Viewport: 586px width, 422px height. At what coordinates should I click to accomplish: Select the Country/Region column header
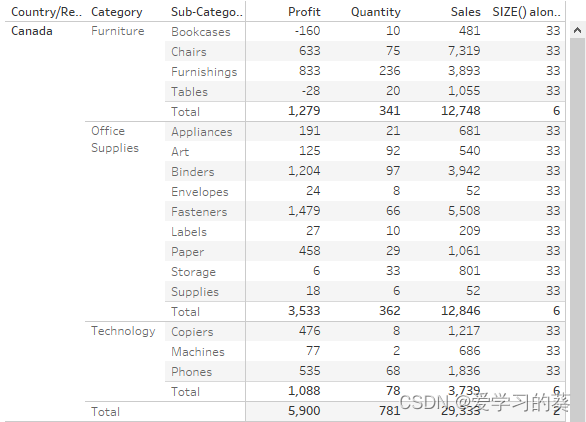point(46,12)
